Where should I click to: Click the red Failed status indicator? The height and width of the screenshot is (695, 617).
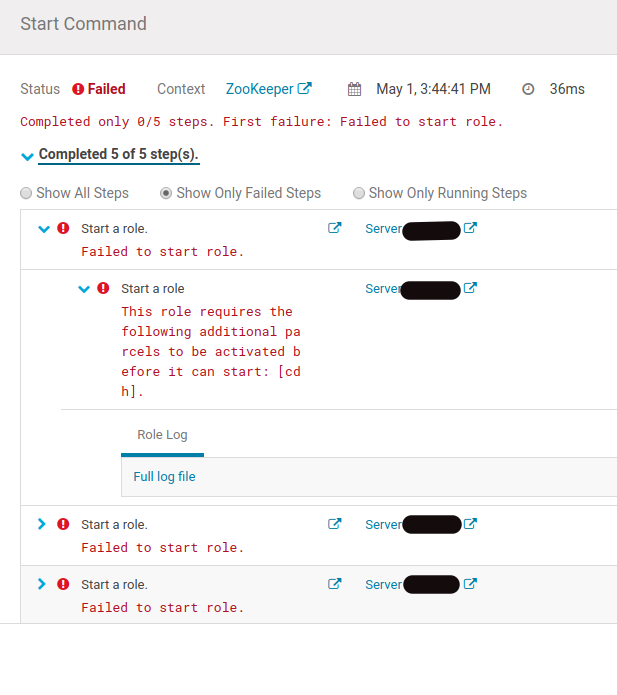click(x=99, y=89)
